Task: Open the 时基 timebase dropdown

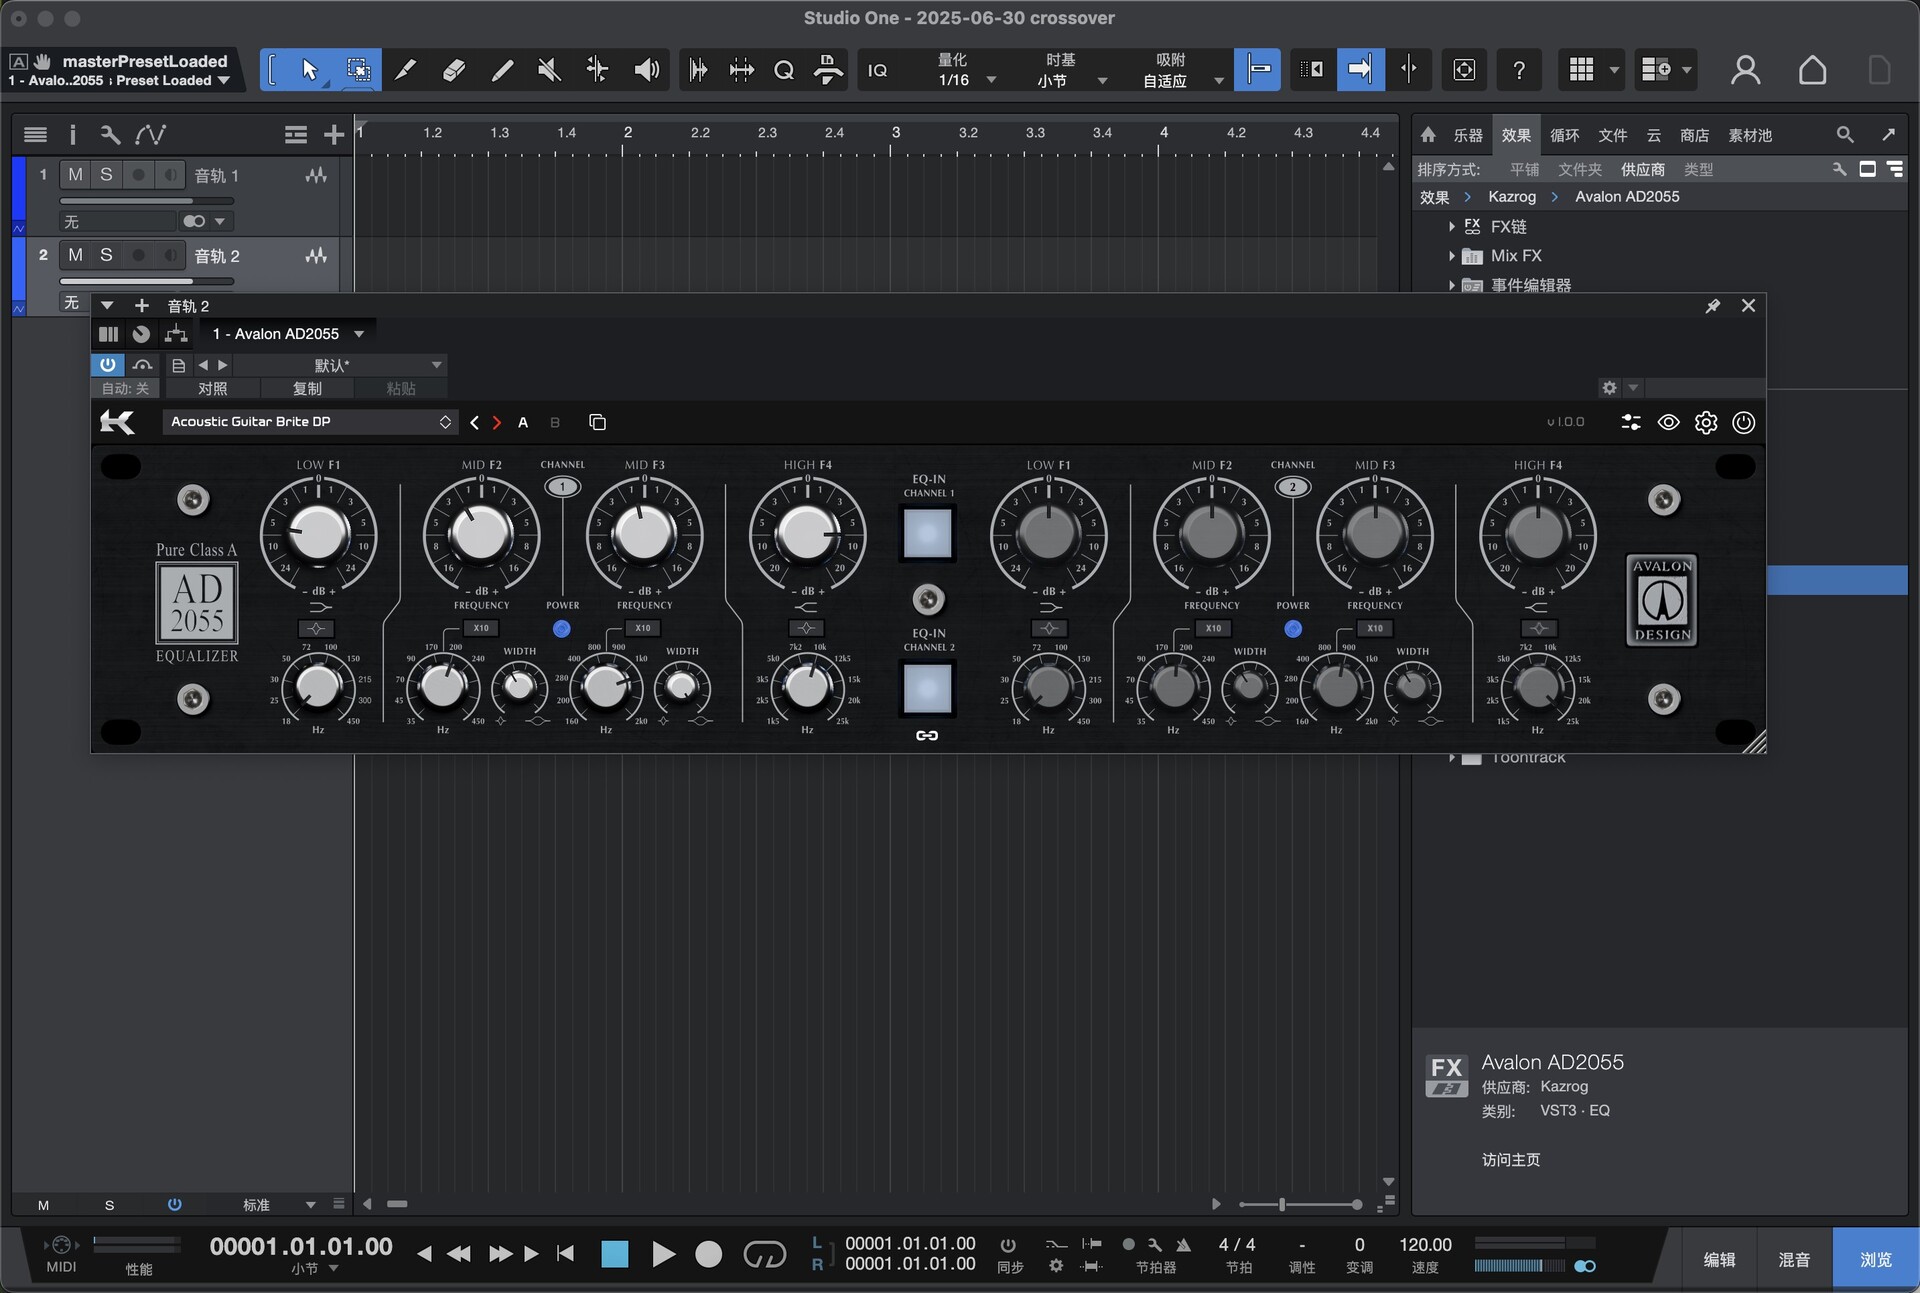Action: click(1071, 80)
